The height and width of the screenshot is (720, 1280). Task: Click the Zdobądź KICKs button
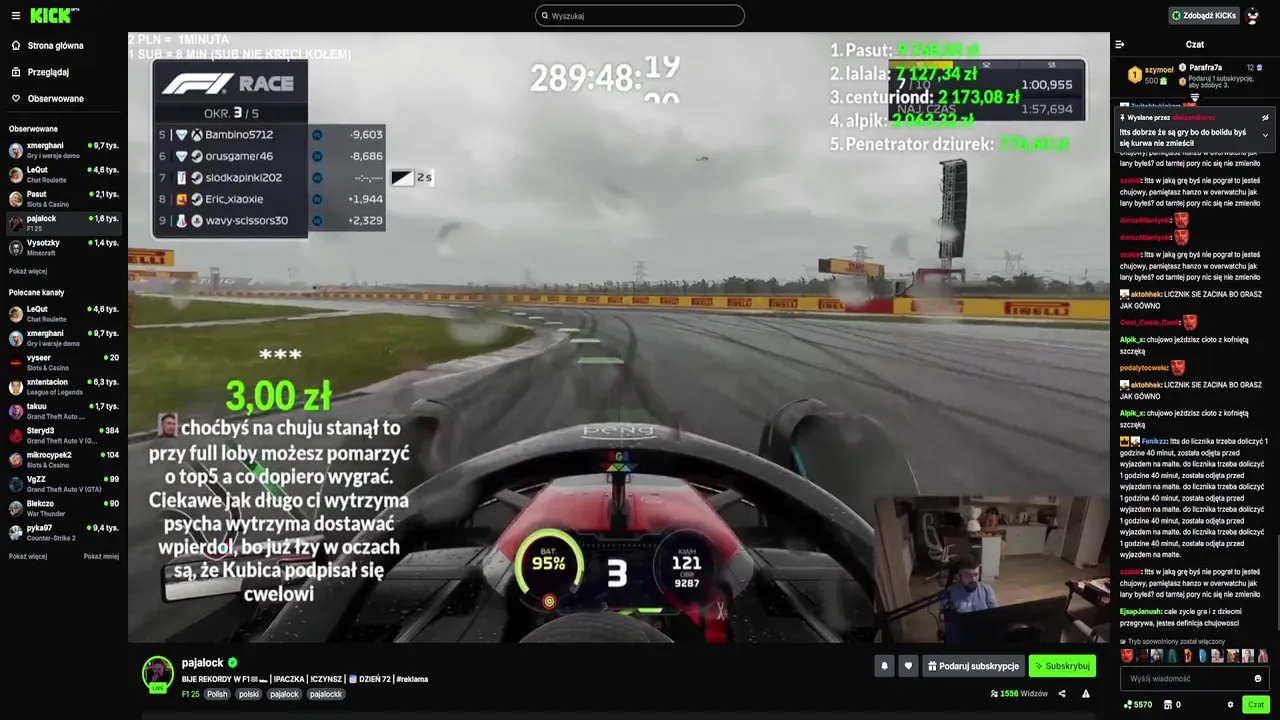pos(1204,16)
